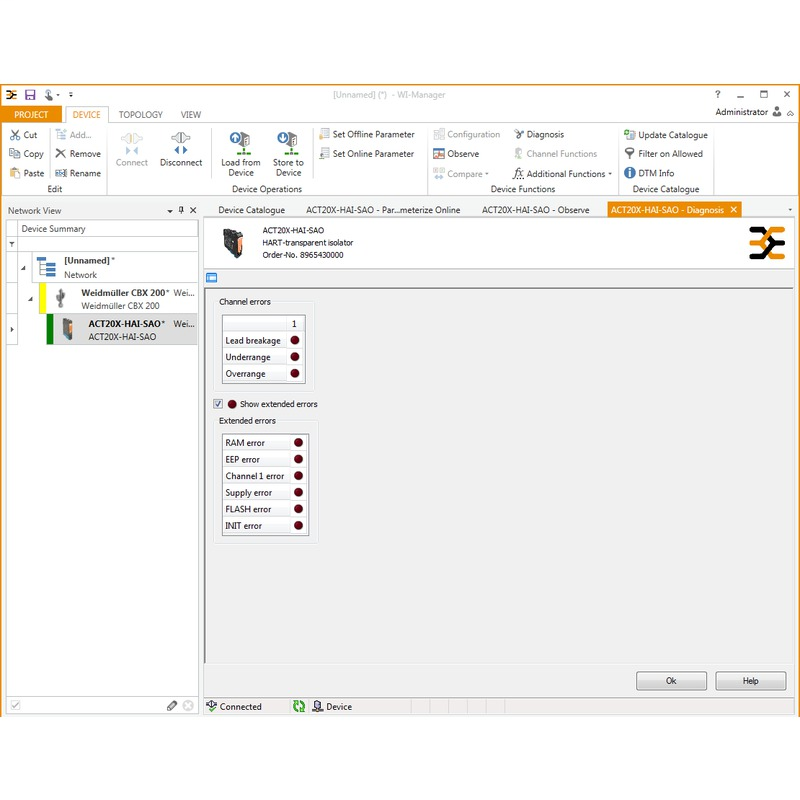Click the pencil edit icon at bottom
This screenshot has width=800, height=800.
[172, 706]
